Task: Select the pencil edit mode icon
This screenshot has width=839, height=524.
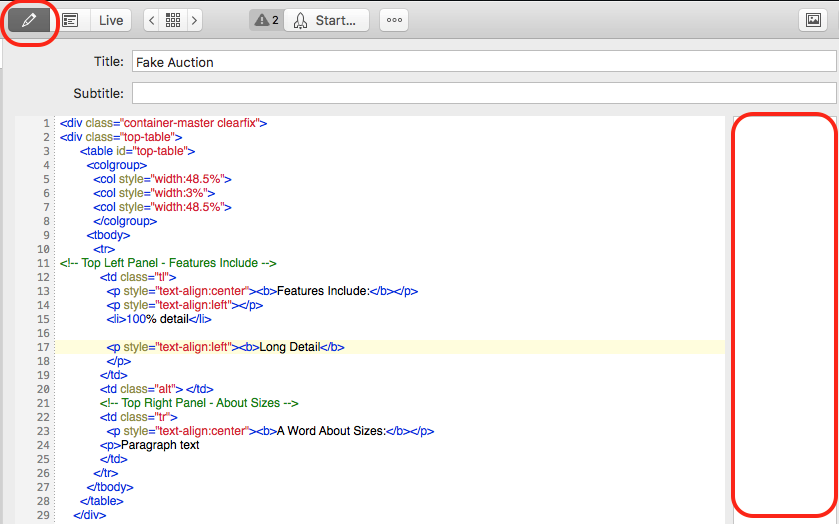Action: pos(29,20)
